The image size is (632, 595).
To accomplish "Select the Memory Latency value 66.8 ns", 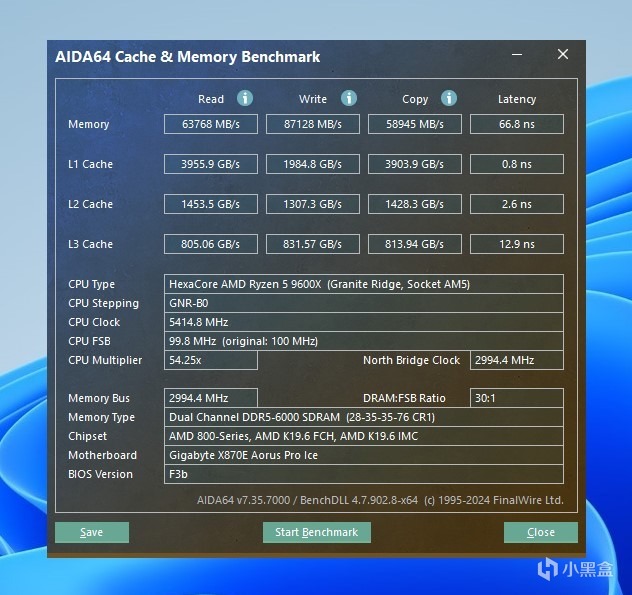I will coord(517,124).
